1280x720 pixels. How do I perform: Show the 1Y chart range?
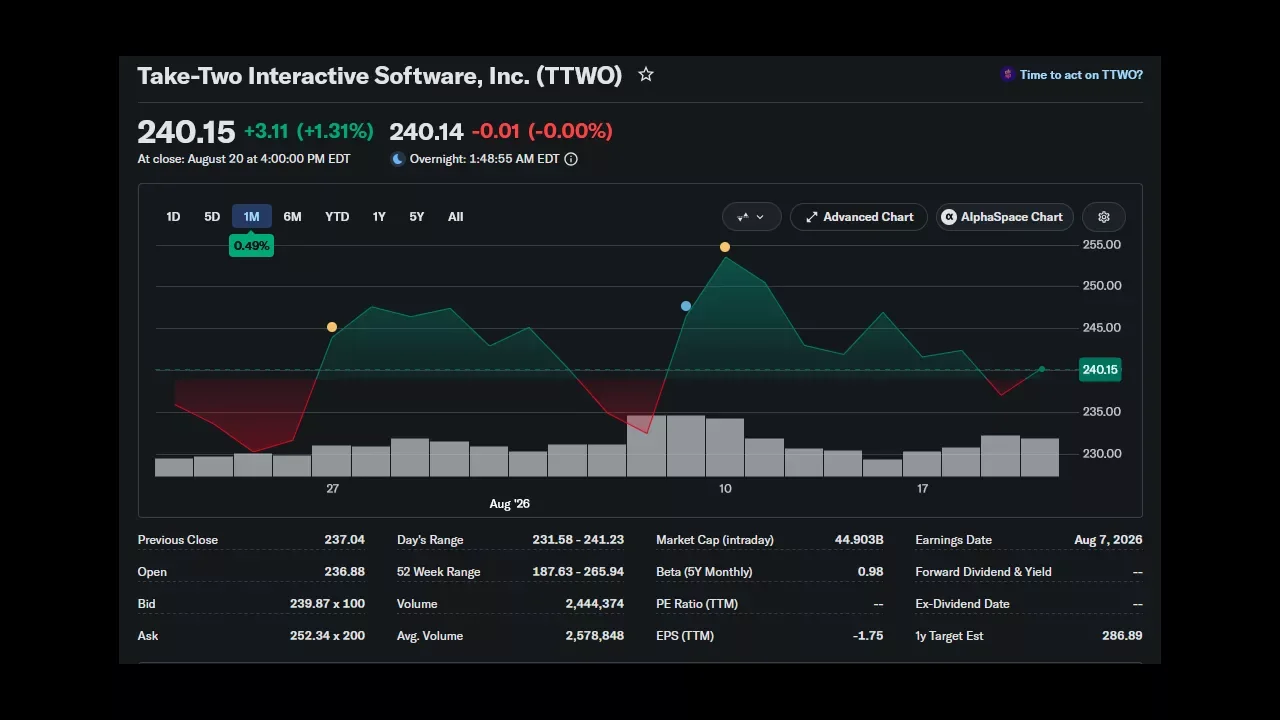(x=379, y=217)
